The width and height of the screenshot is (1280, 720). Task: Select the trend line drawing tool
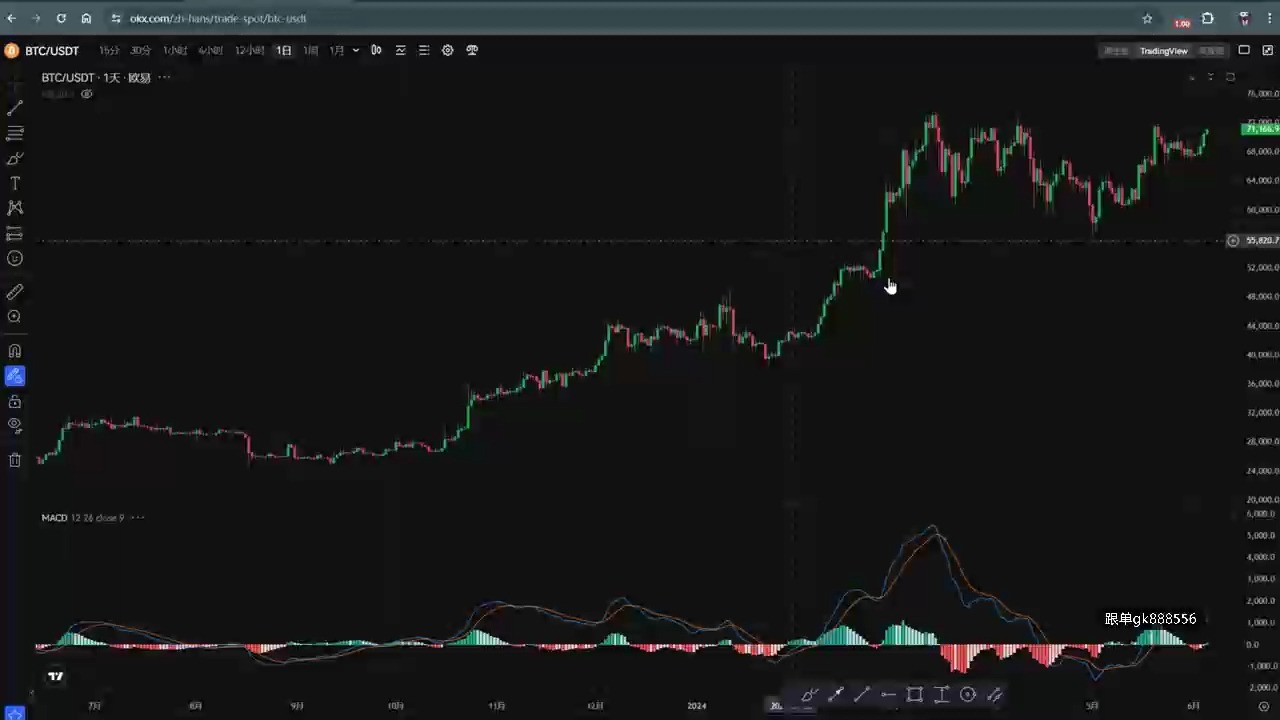point(15,108)
